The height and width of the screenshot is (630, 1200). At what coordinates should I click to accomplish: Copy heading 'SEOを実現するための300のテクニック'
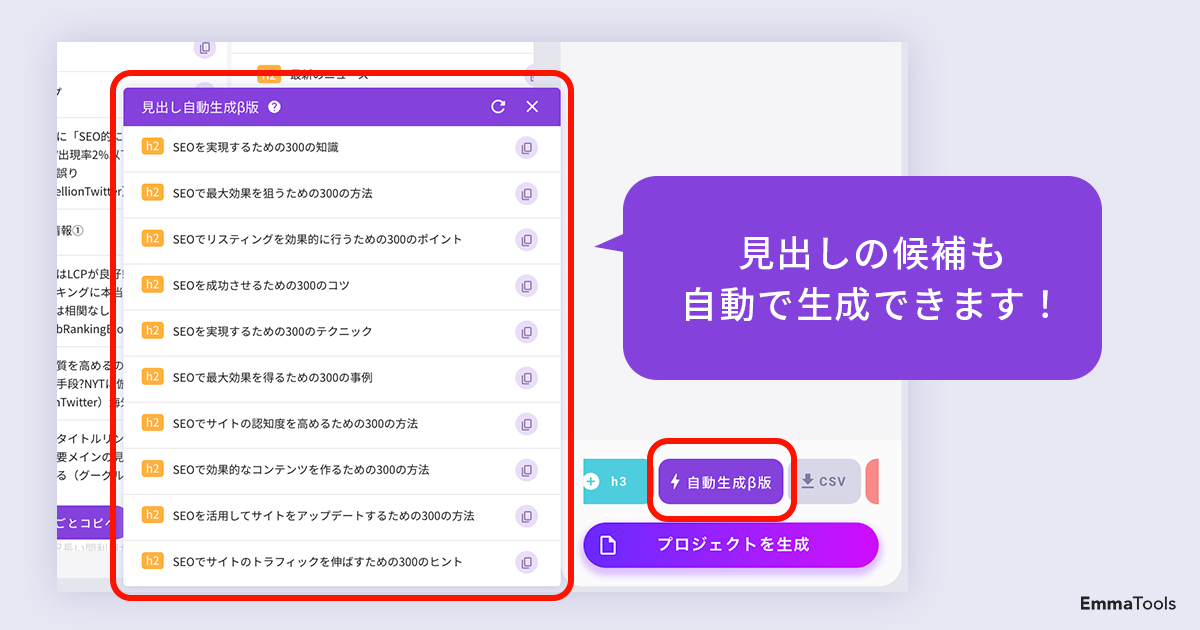pyautogui.click(x=527, y=332)
